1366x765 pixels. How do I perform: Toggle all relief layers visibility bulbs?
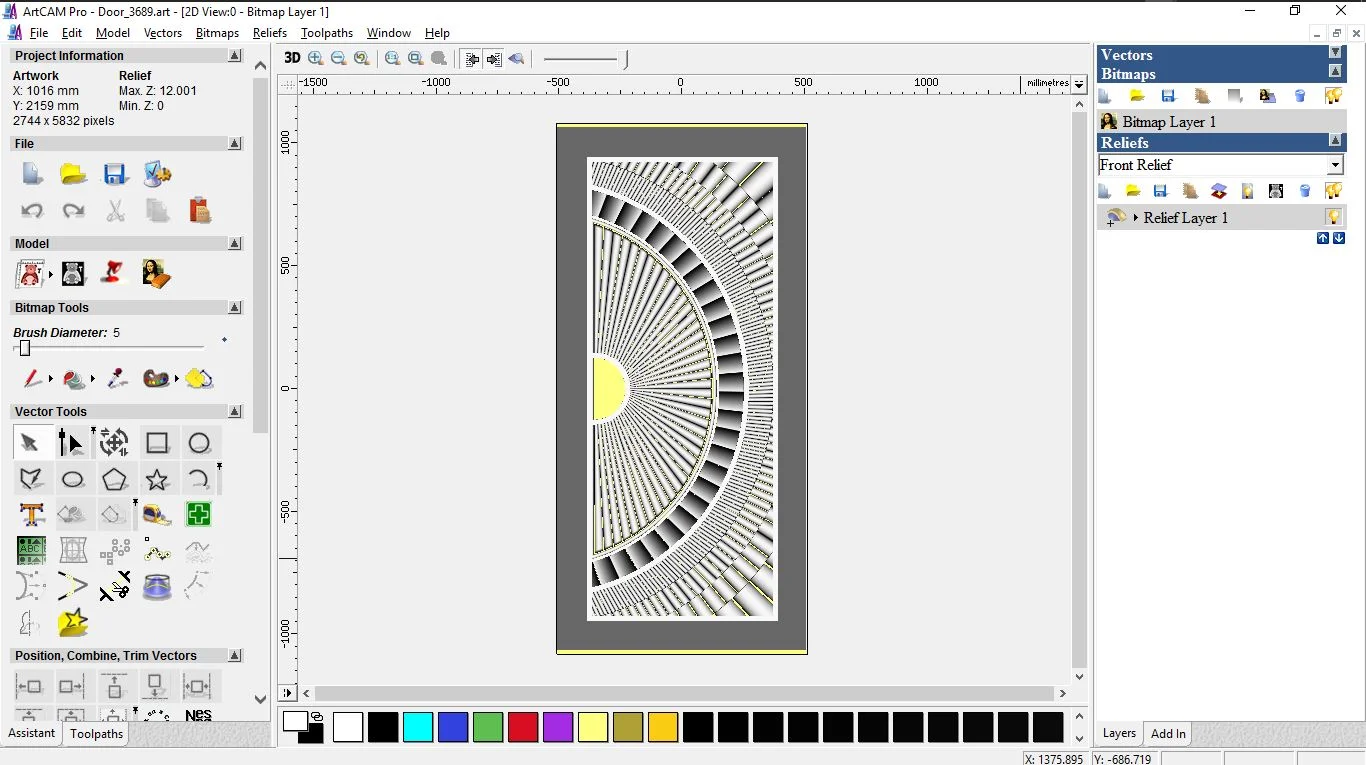(1333, 190)
